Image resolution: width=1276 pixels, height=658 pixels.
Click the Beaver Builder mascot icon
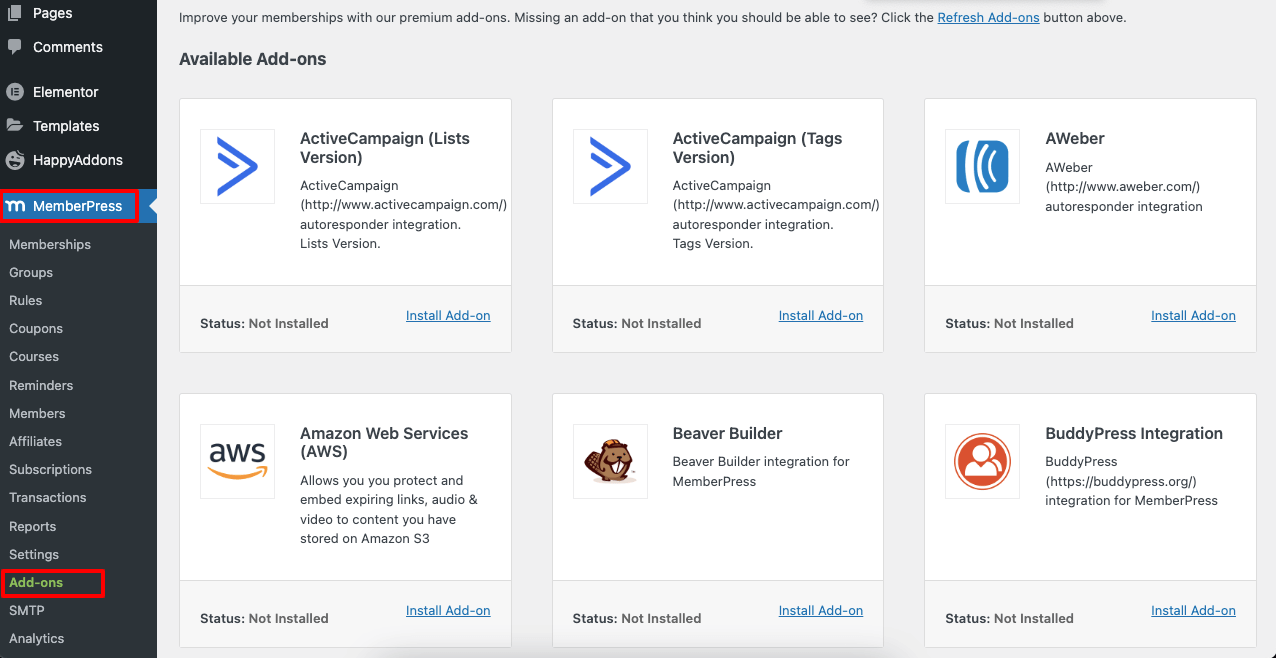coord(610,461)
